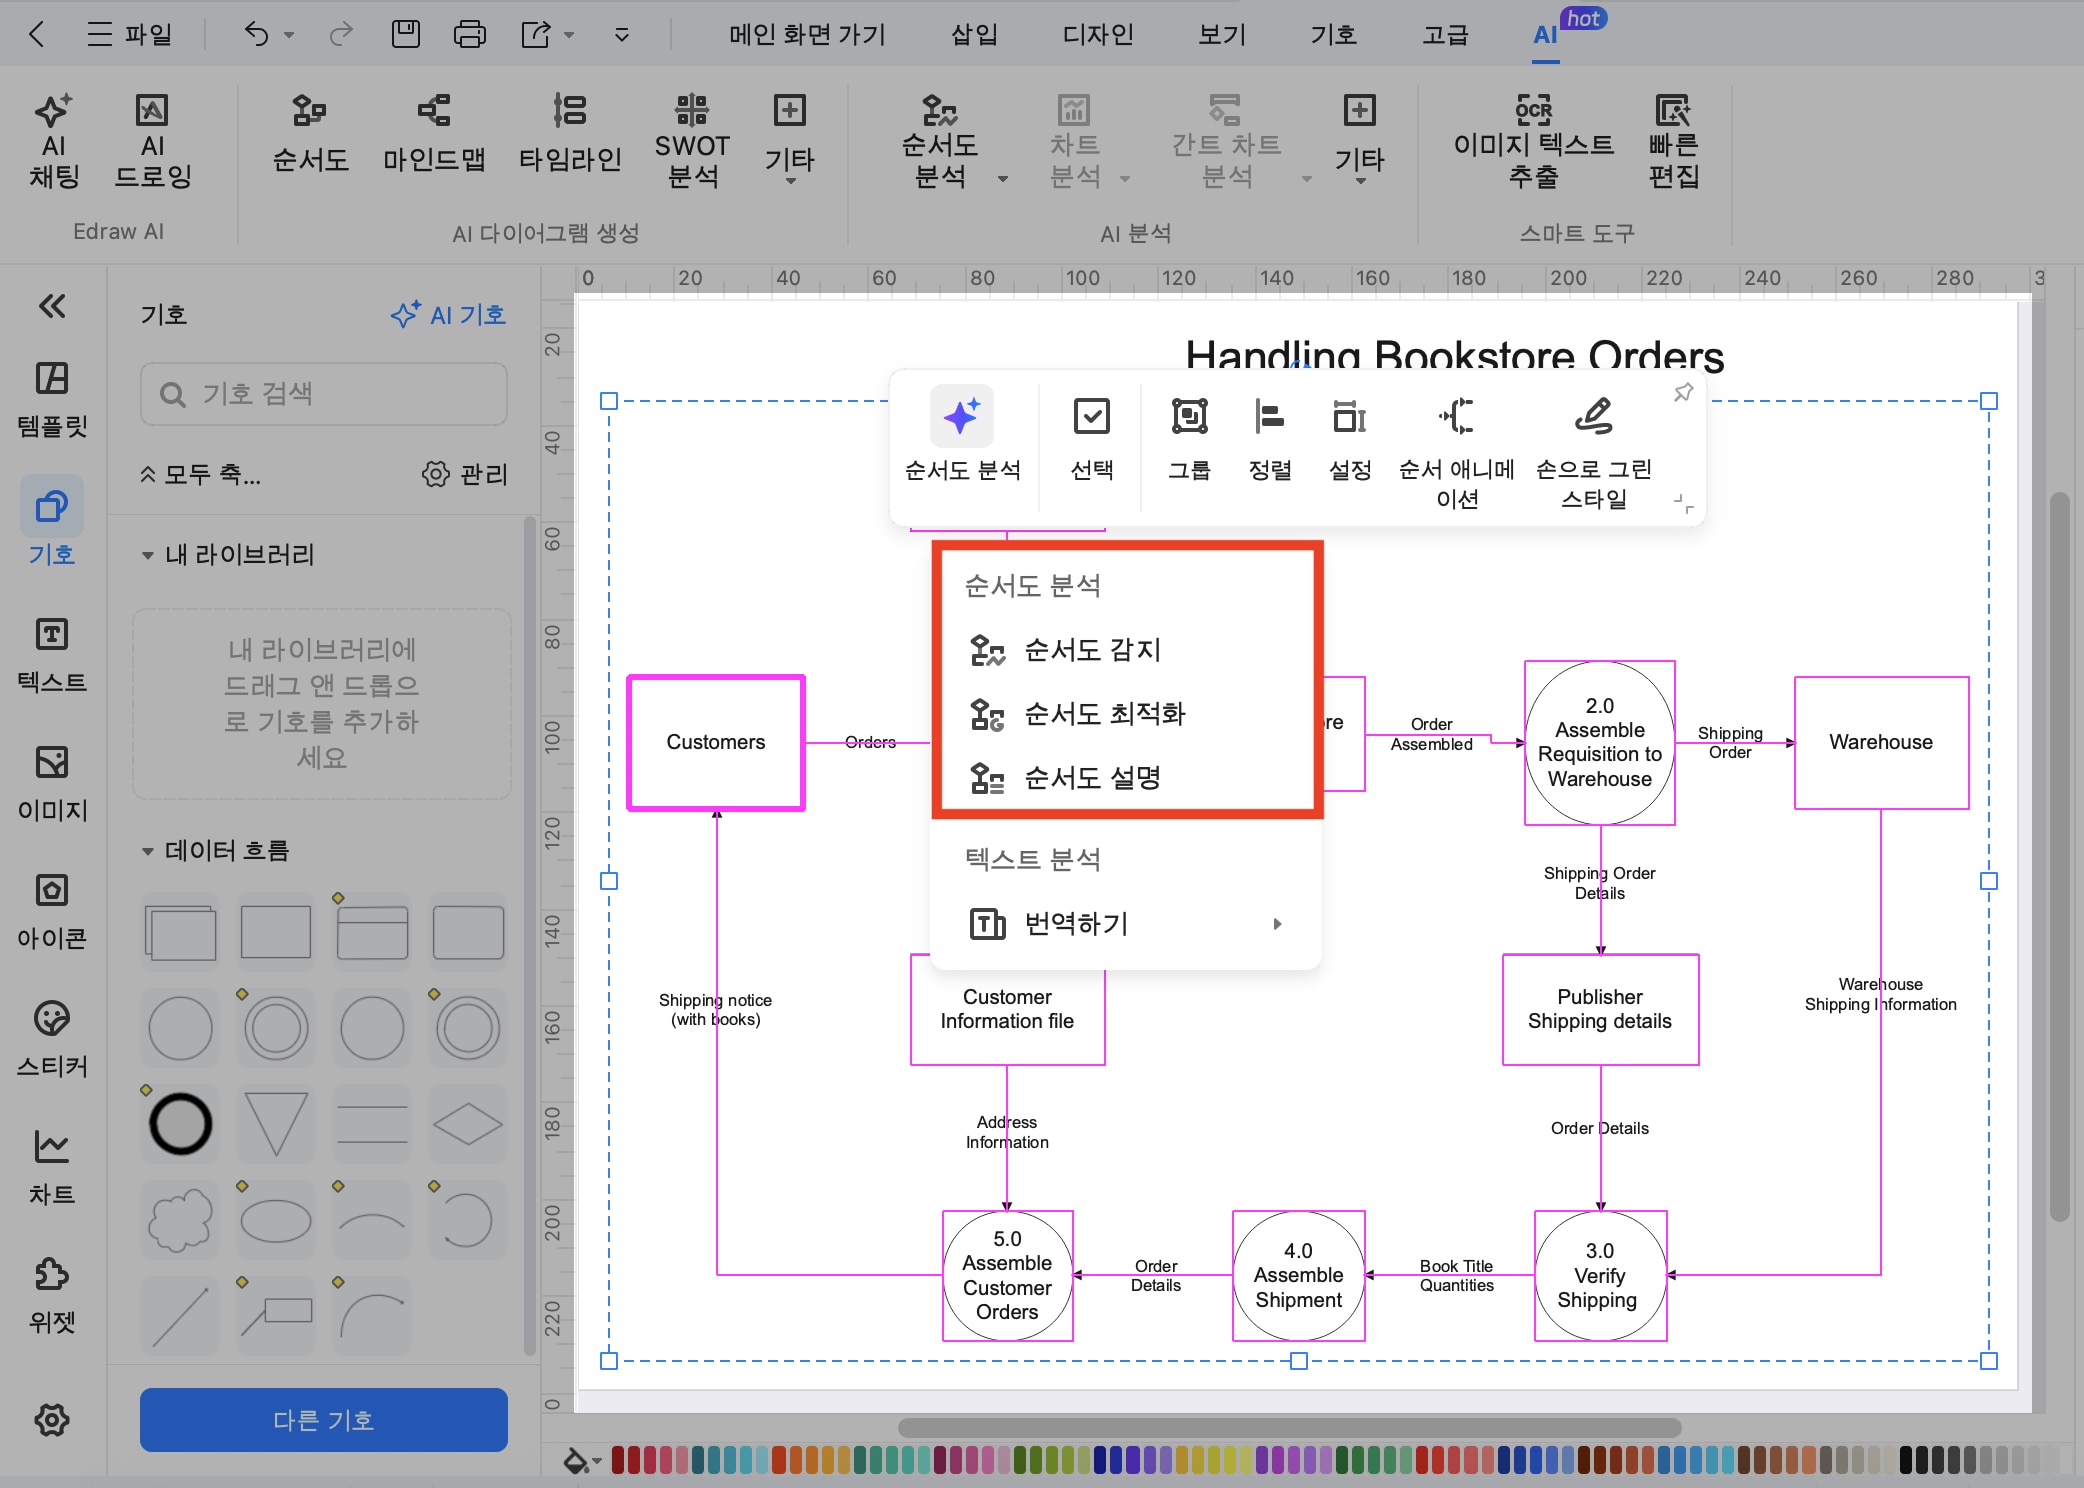Choose 순서도 최적화 from the menu
The height and width of the screenshot is (1488, 2084).
[1104, 714]
